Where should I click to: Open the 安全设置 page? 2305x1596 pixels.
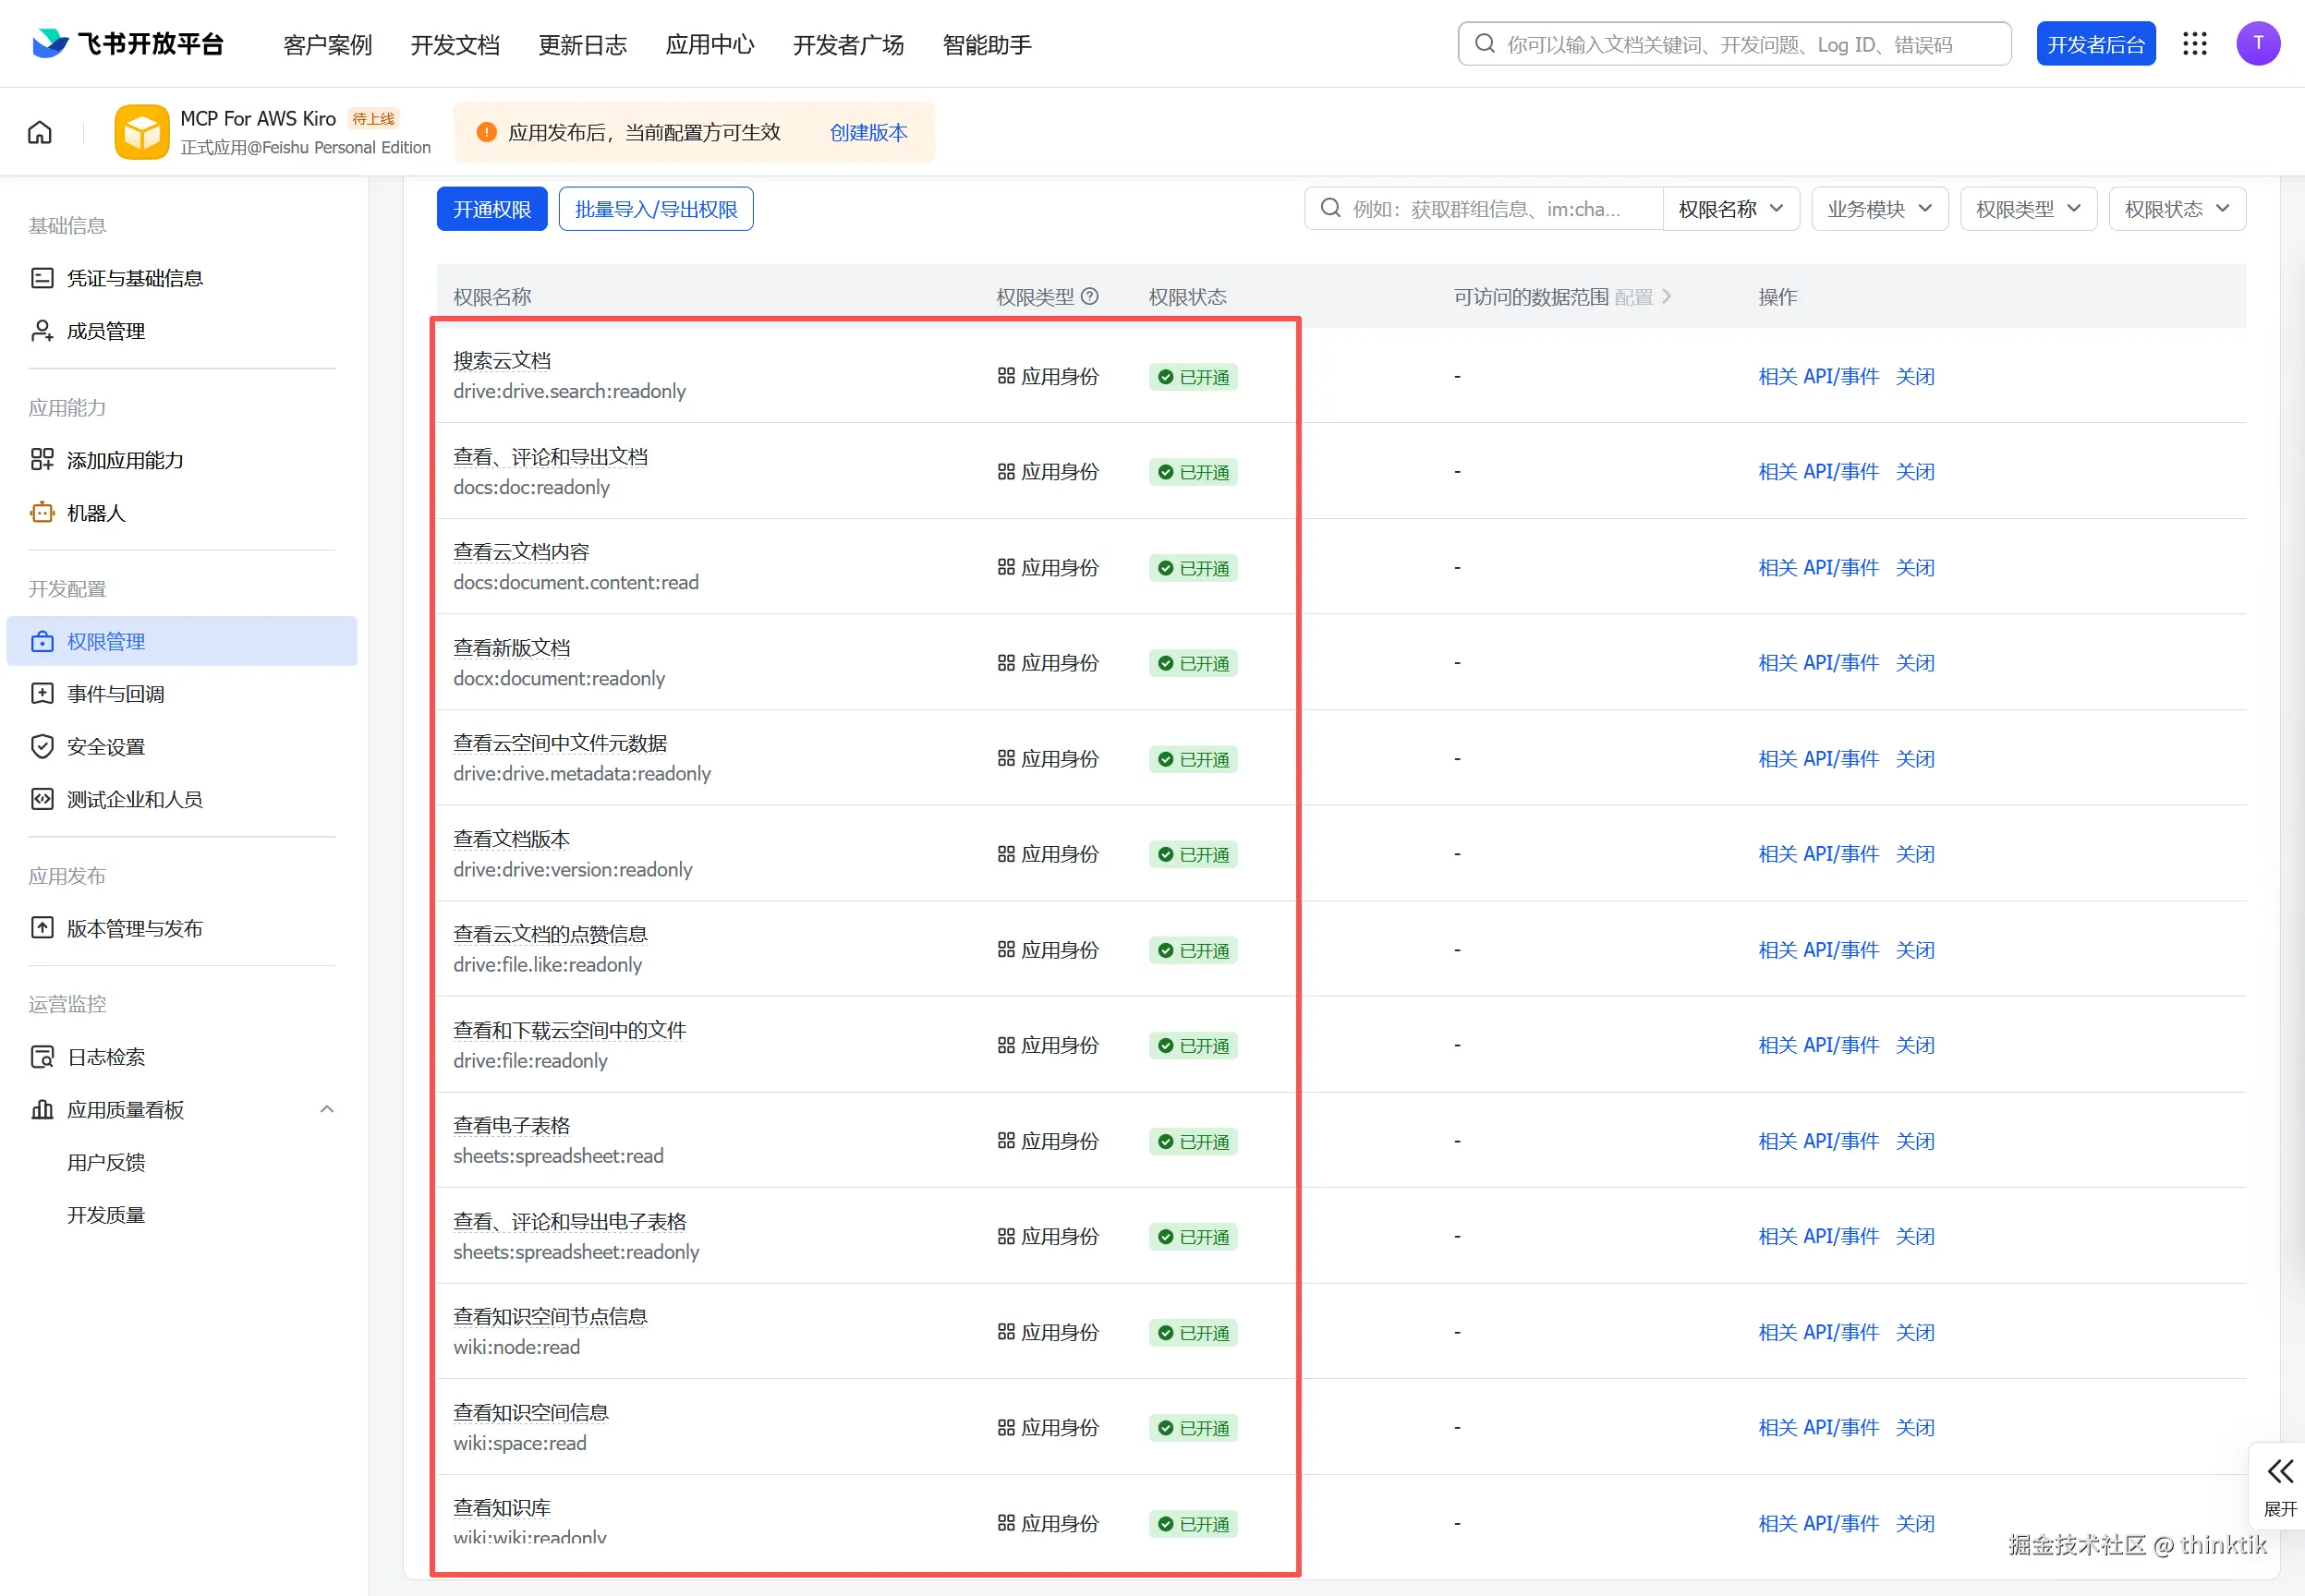tap(106, 747)
